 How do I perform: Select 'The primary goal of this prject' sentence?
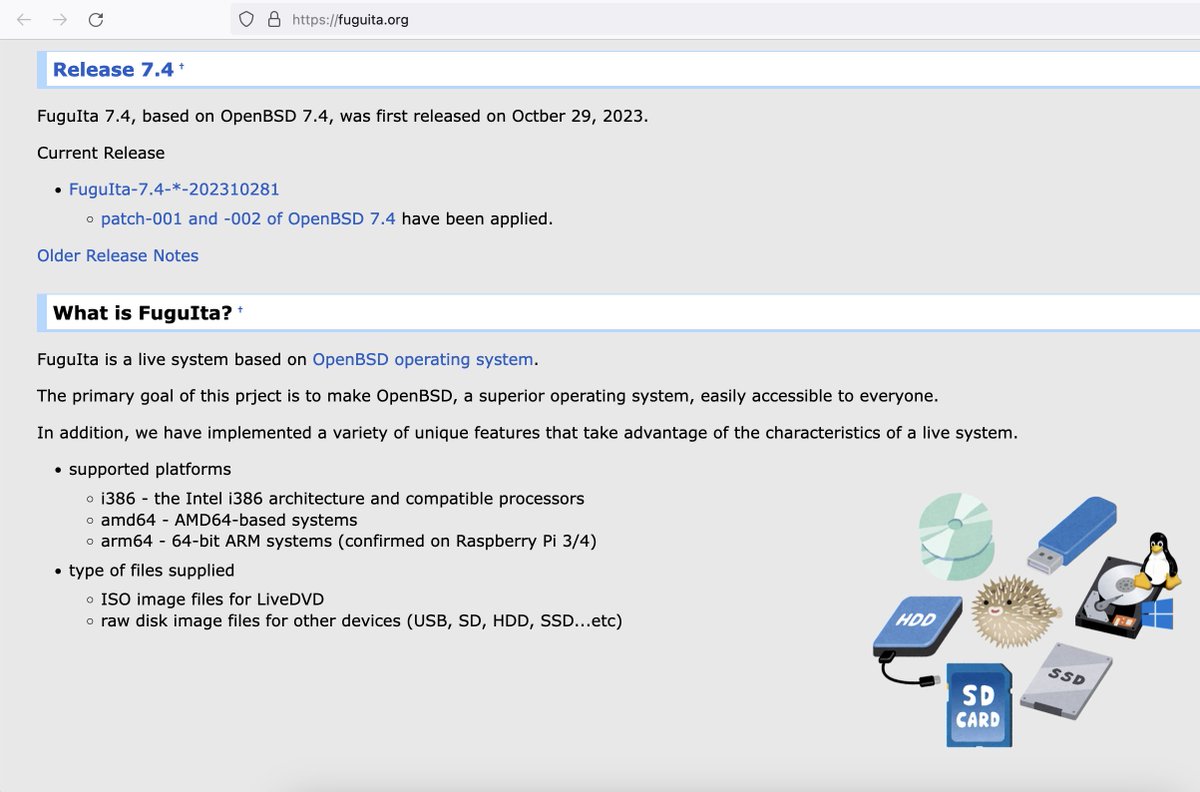(488, 395)
